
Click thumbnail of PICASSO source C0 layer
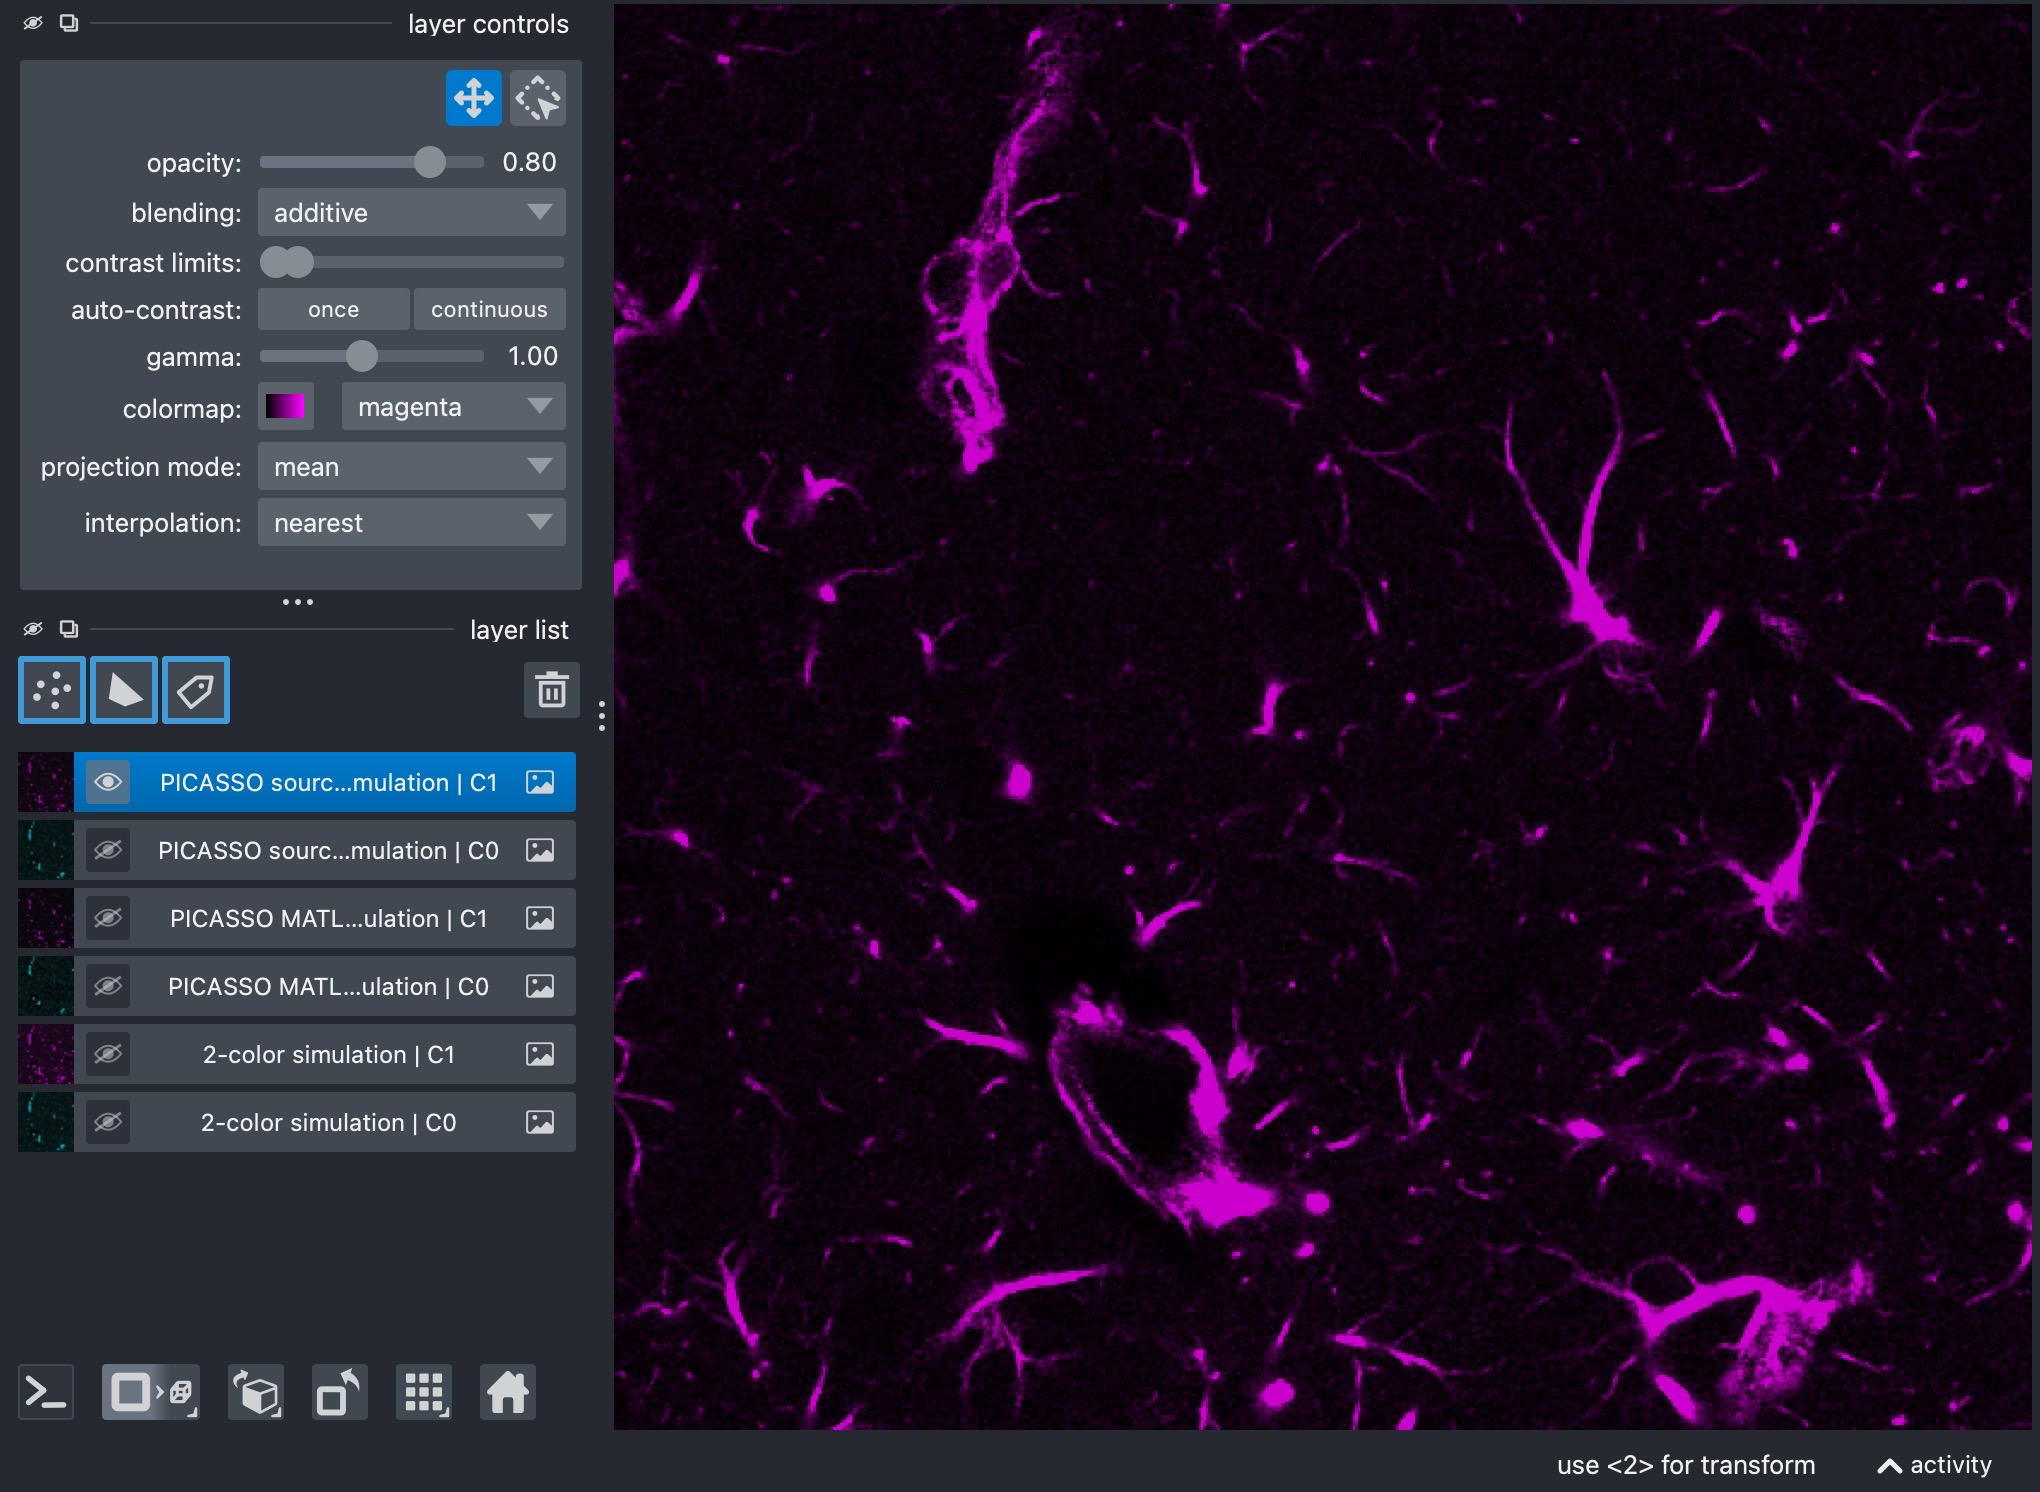(x=46, y=850)
